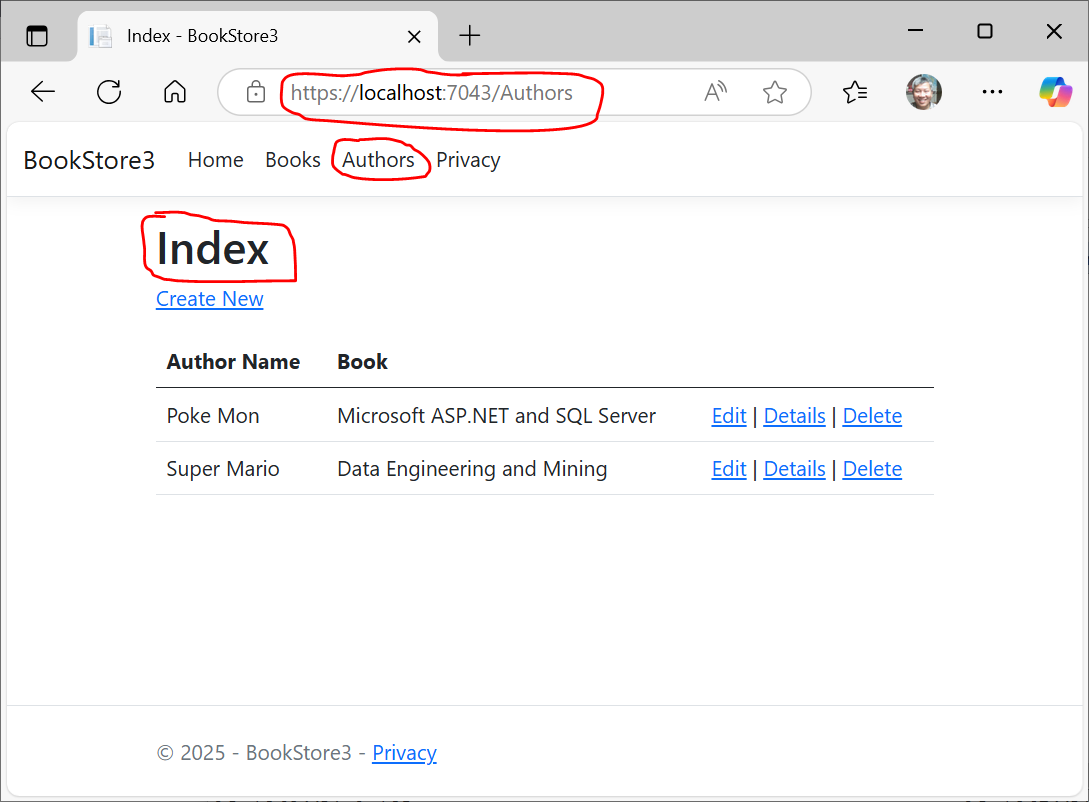Minimize the browser window

click(915, 31)
